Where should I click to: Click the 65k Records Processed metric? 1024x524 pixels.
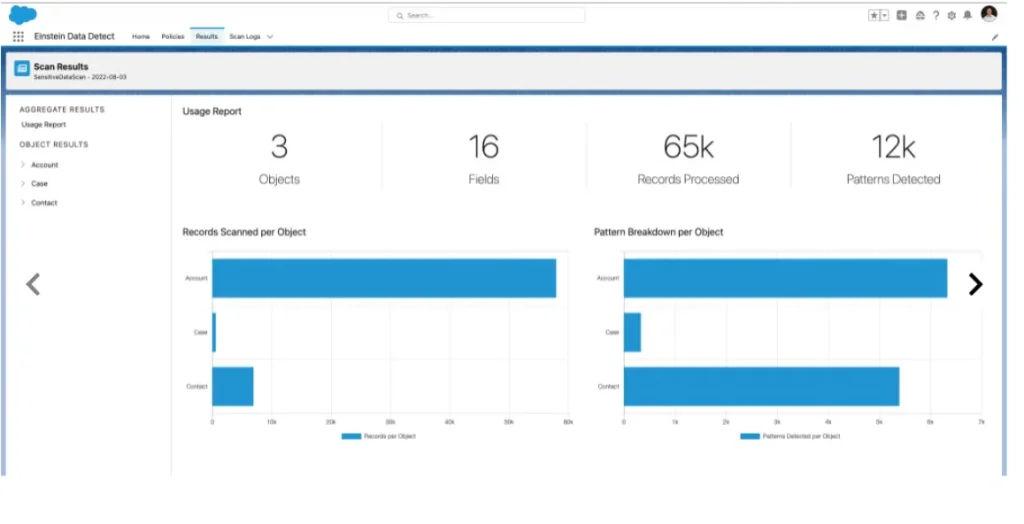(688, 160)
